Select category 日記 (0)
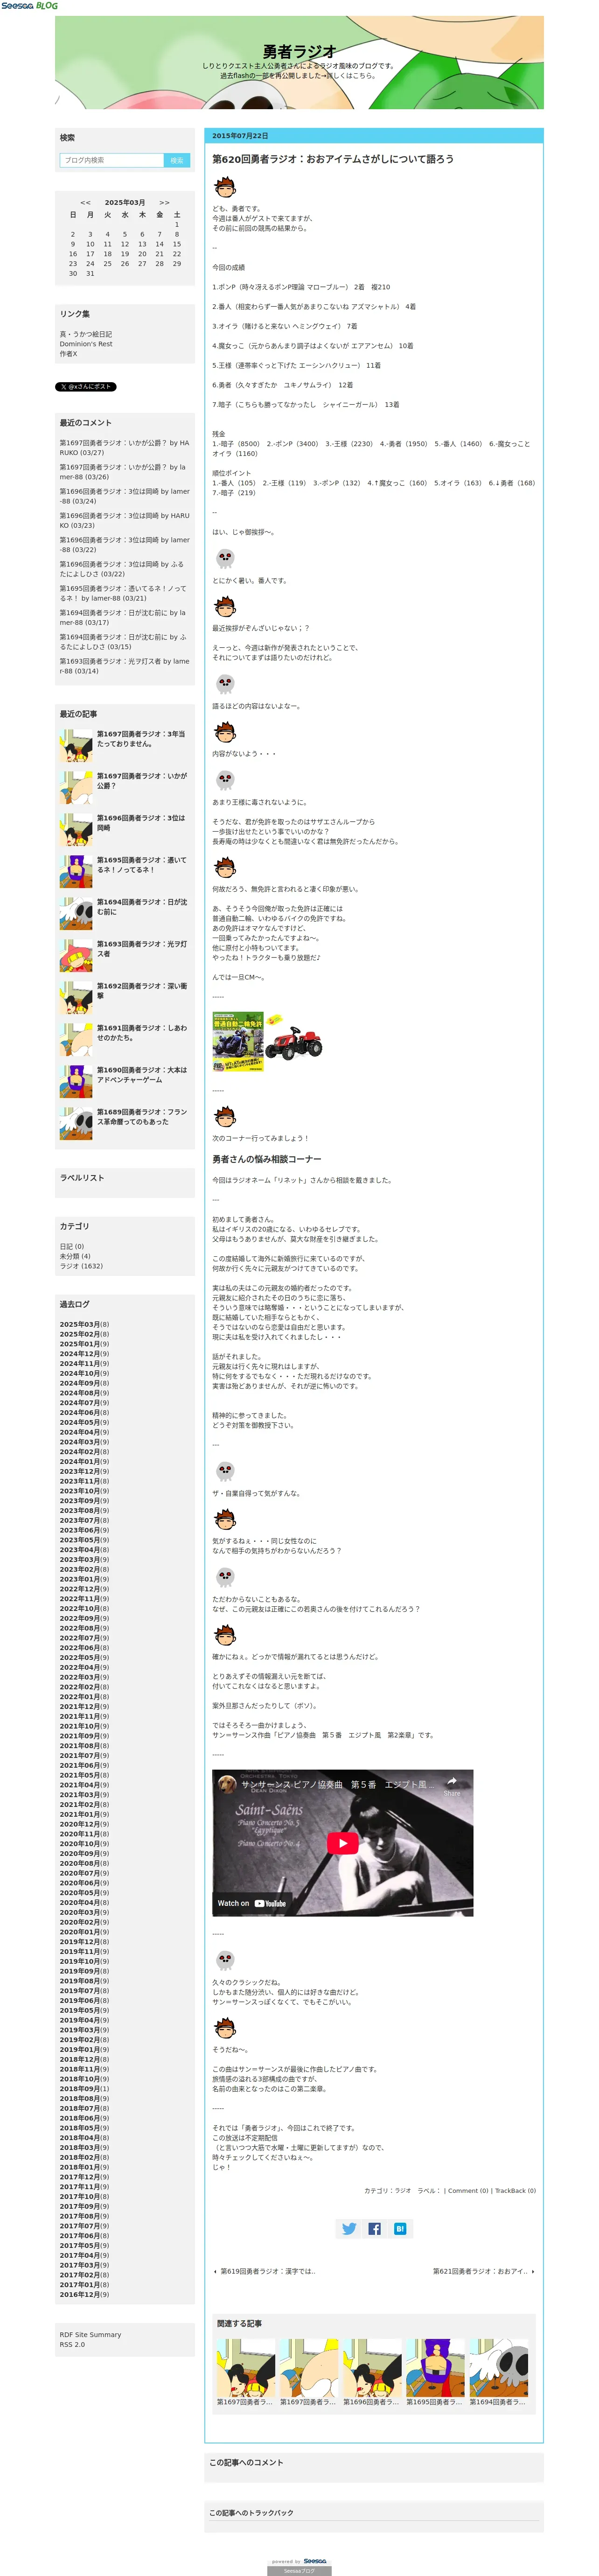Viewport: 599px width, 2576px height. pyautogui.click(x=72, y=1246)
